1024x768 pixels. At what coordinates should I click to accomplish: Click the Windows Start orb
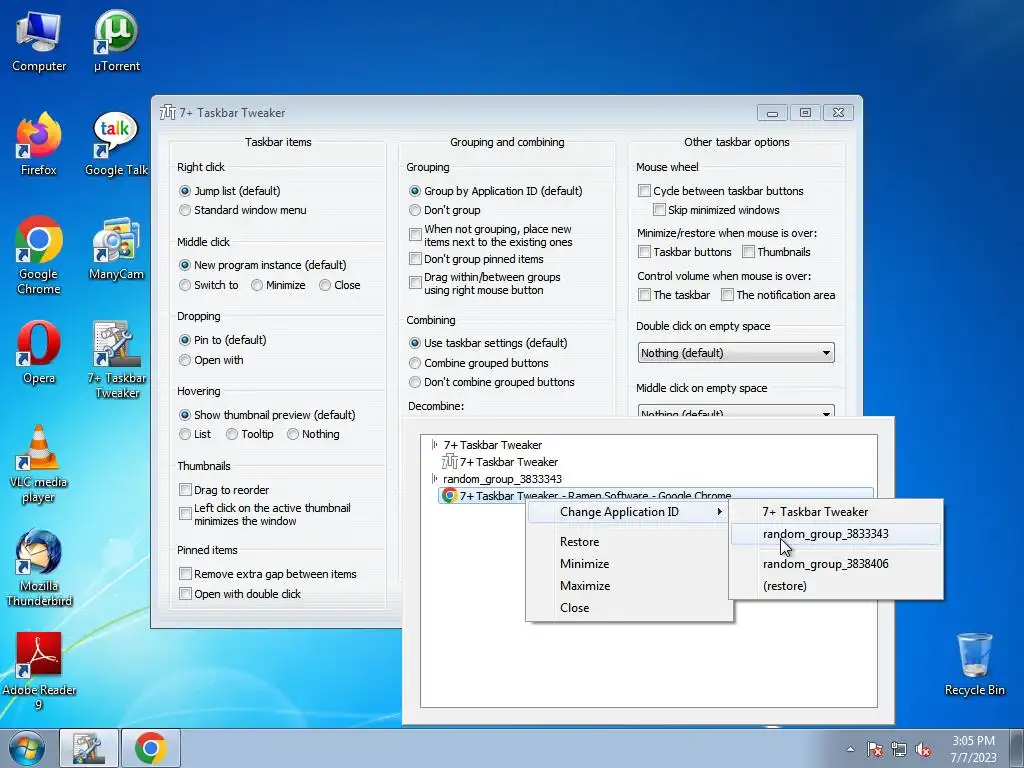[27, 748]
